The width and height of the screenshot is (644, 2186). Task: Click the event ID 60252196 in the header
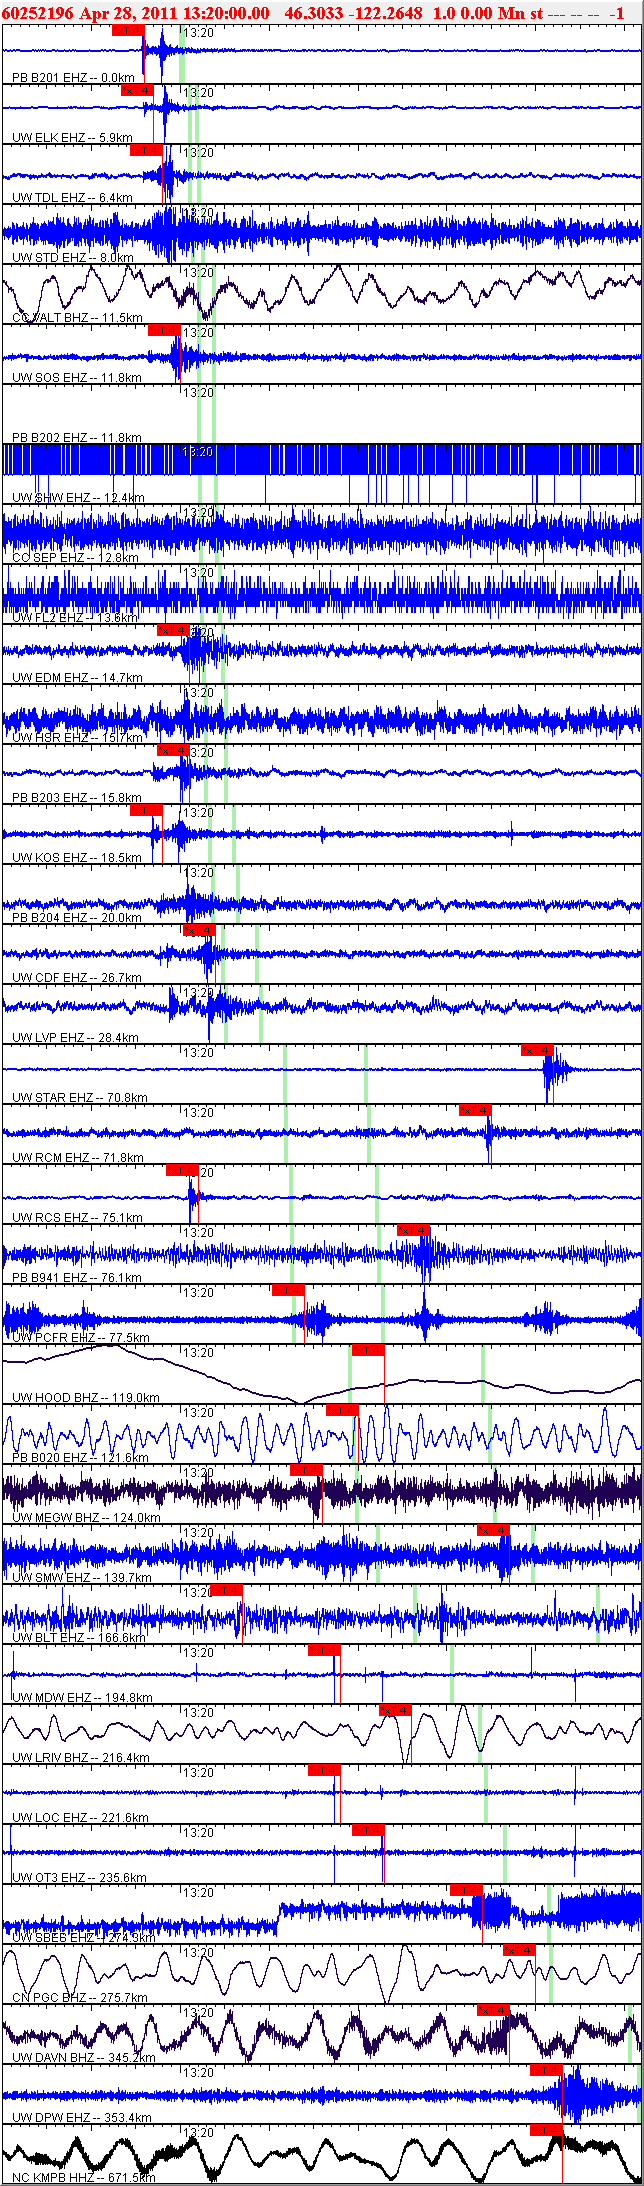tap(37, 13)
